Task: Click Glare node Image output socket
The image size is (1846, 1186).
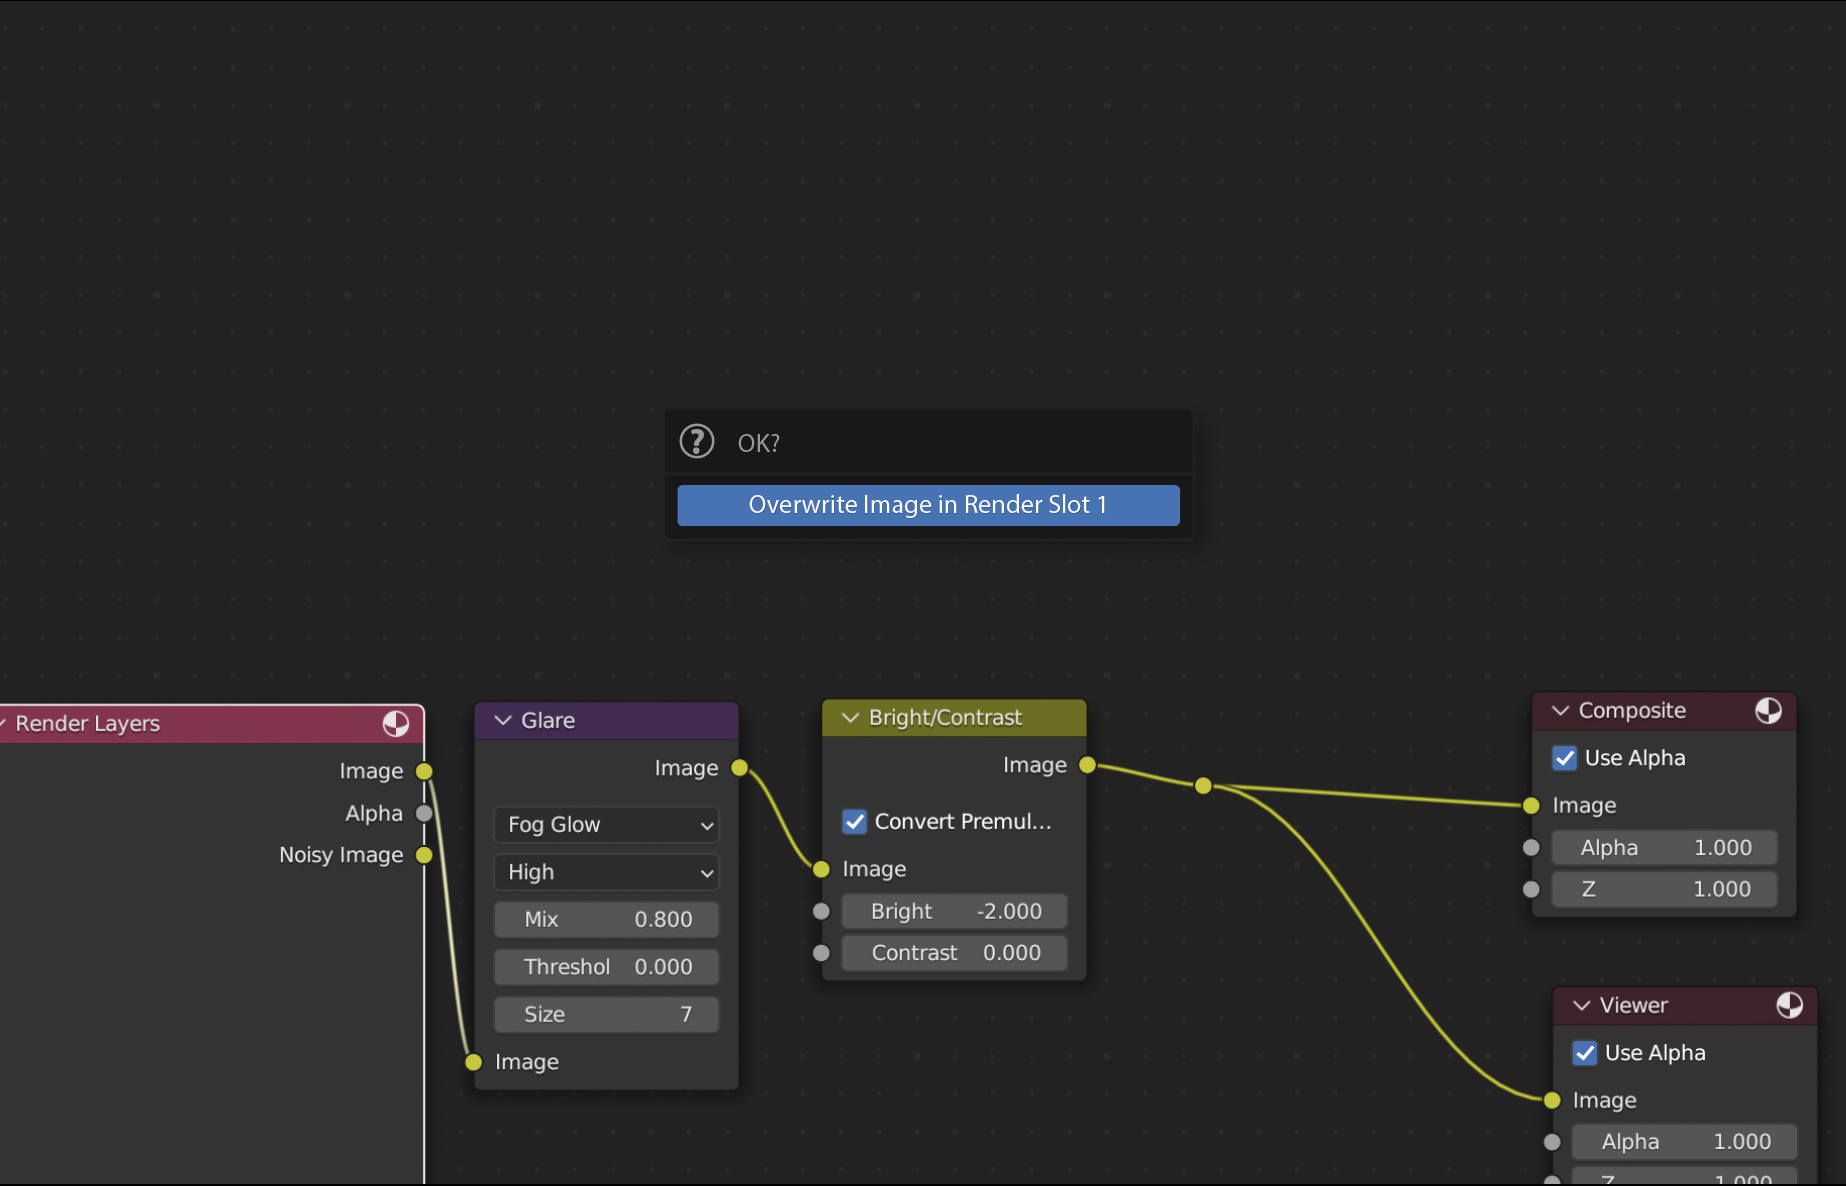Action: [x=739, y=768]
